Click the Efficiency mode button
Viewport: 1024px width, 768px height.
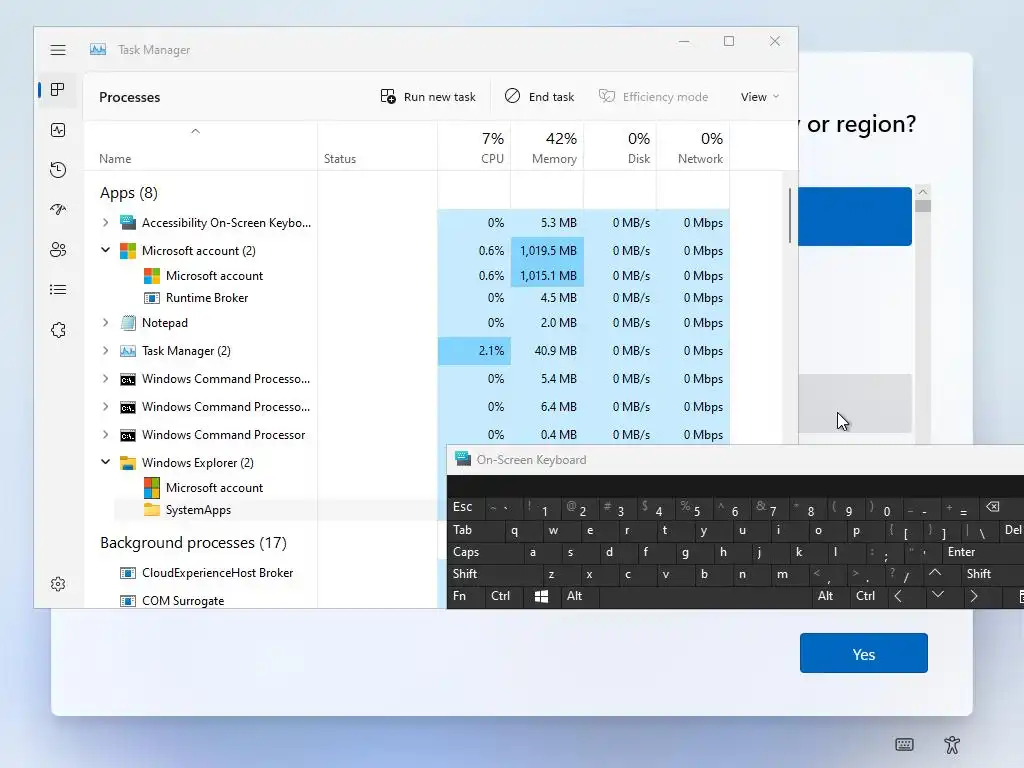pyautogui.click(x=654, y=97)
